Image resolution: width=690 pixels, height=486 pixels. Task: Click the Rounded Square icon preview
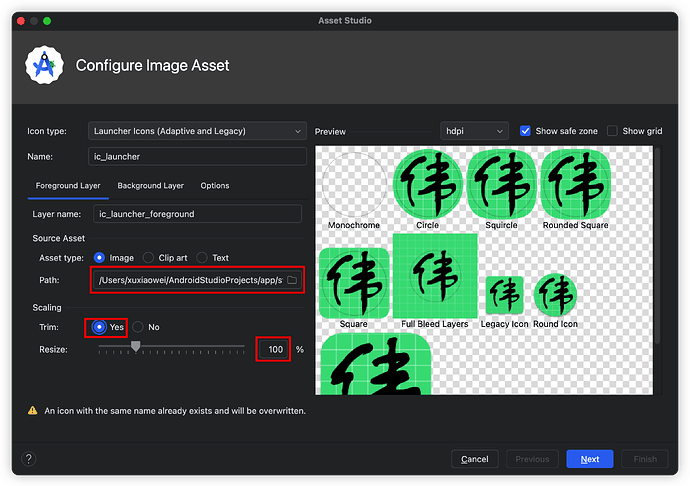coord(575,183)
